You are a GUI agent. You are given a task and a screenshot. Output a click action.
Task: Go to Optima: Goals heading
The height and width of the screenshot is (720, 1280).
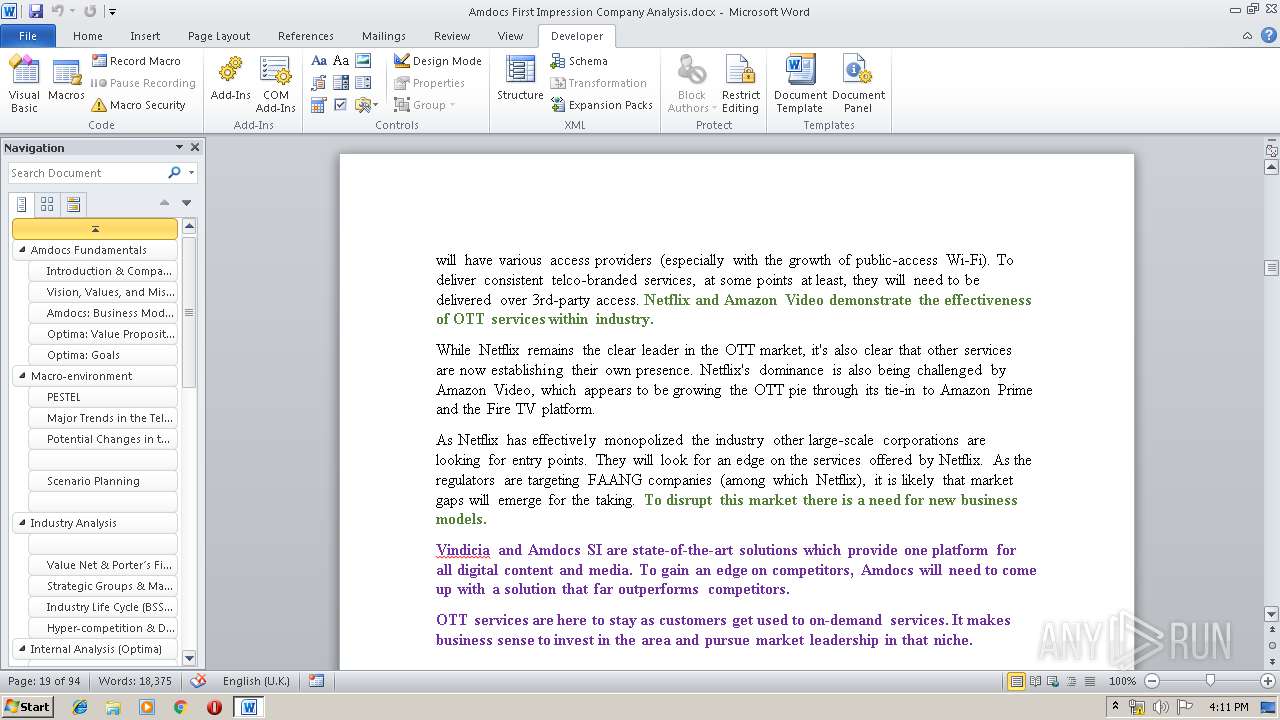[104, 355]
